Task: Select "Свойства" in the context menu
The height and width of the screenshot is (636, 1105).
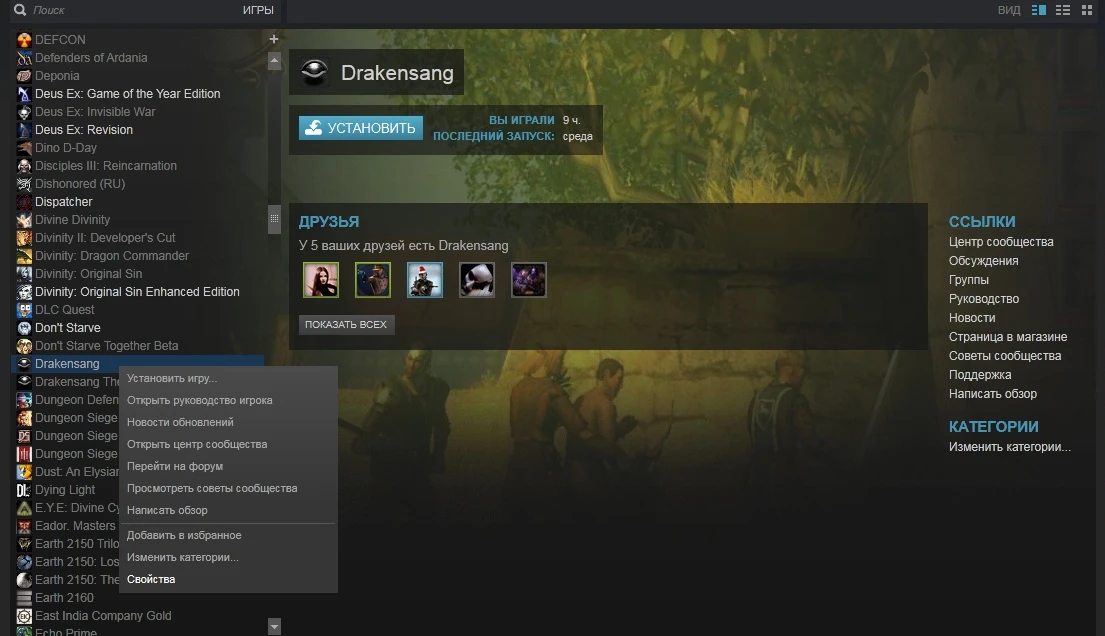Action: coord(151,579)
